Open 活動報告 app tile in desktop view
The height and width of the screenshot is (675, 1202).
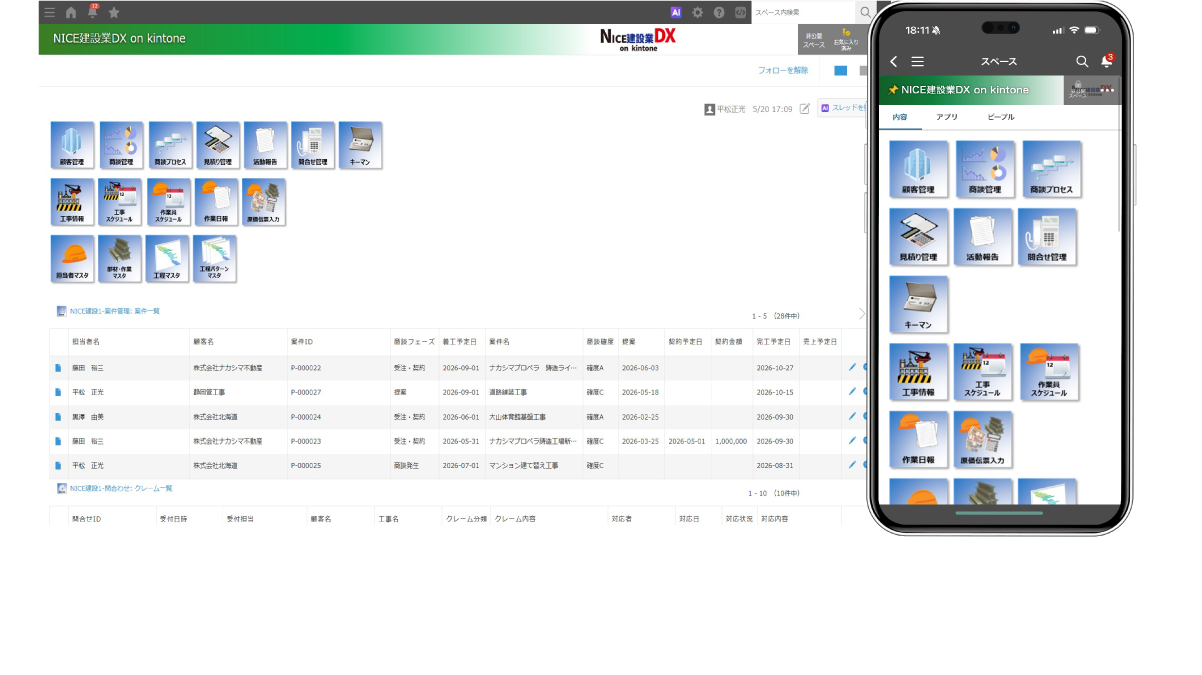click(x=265, y=145)
